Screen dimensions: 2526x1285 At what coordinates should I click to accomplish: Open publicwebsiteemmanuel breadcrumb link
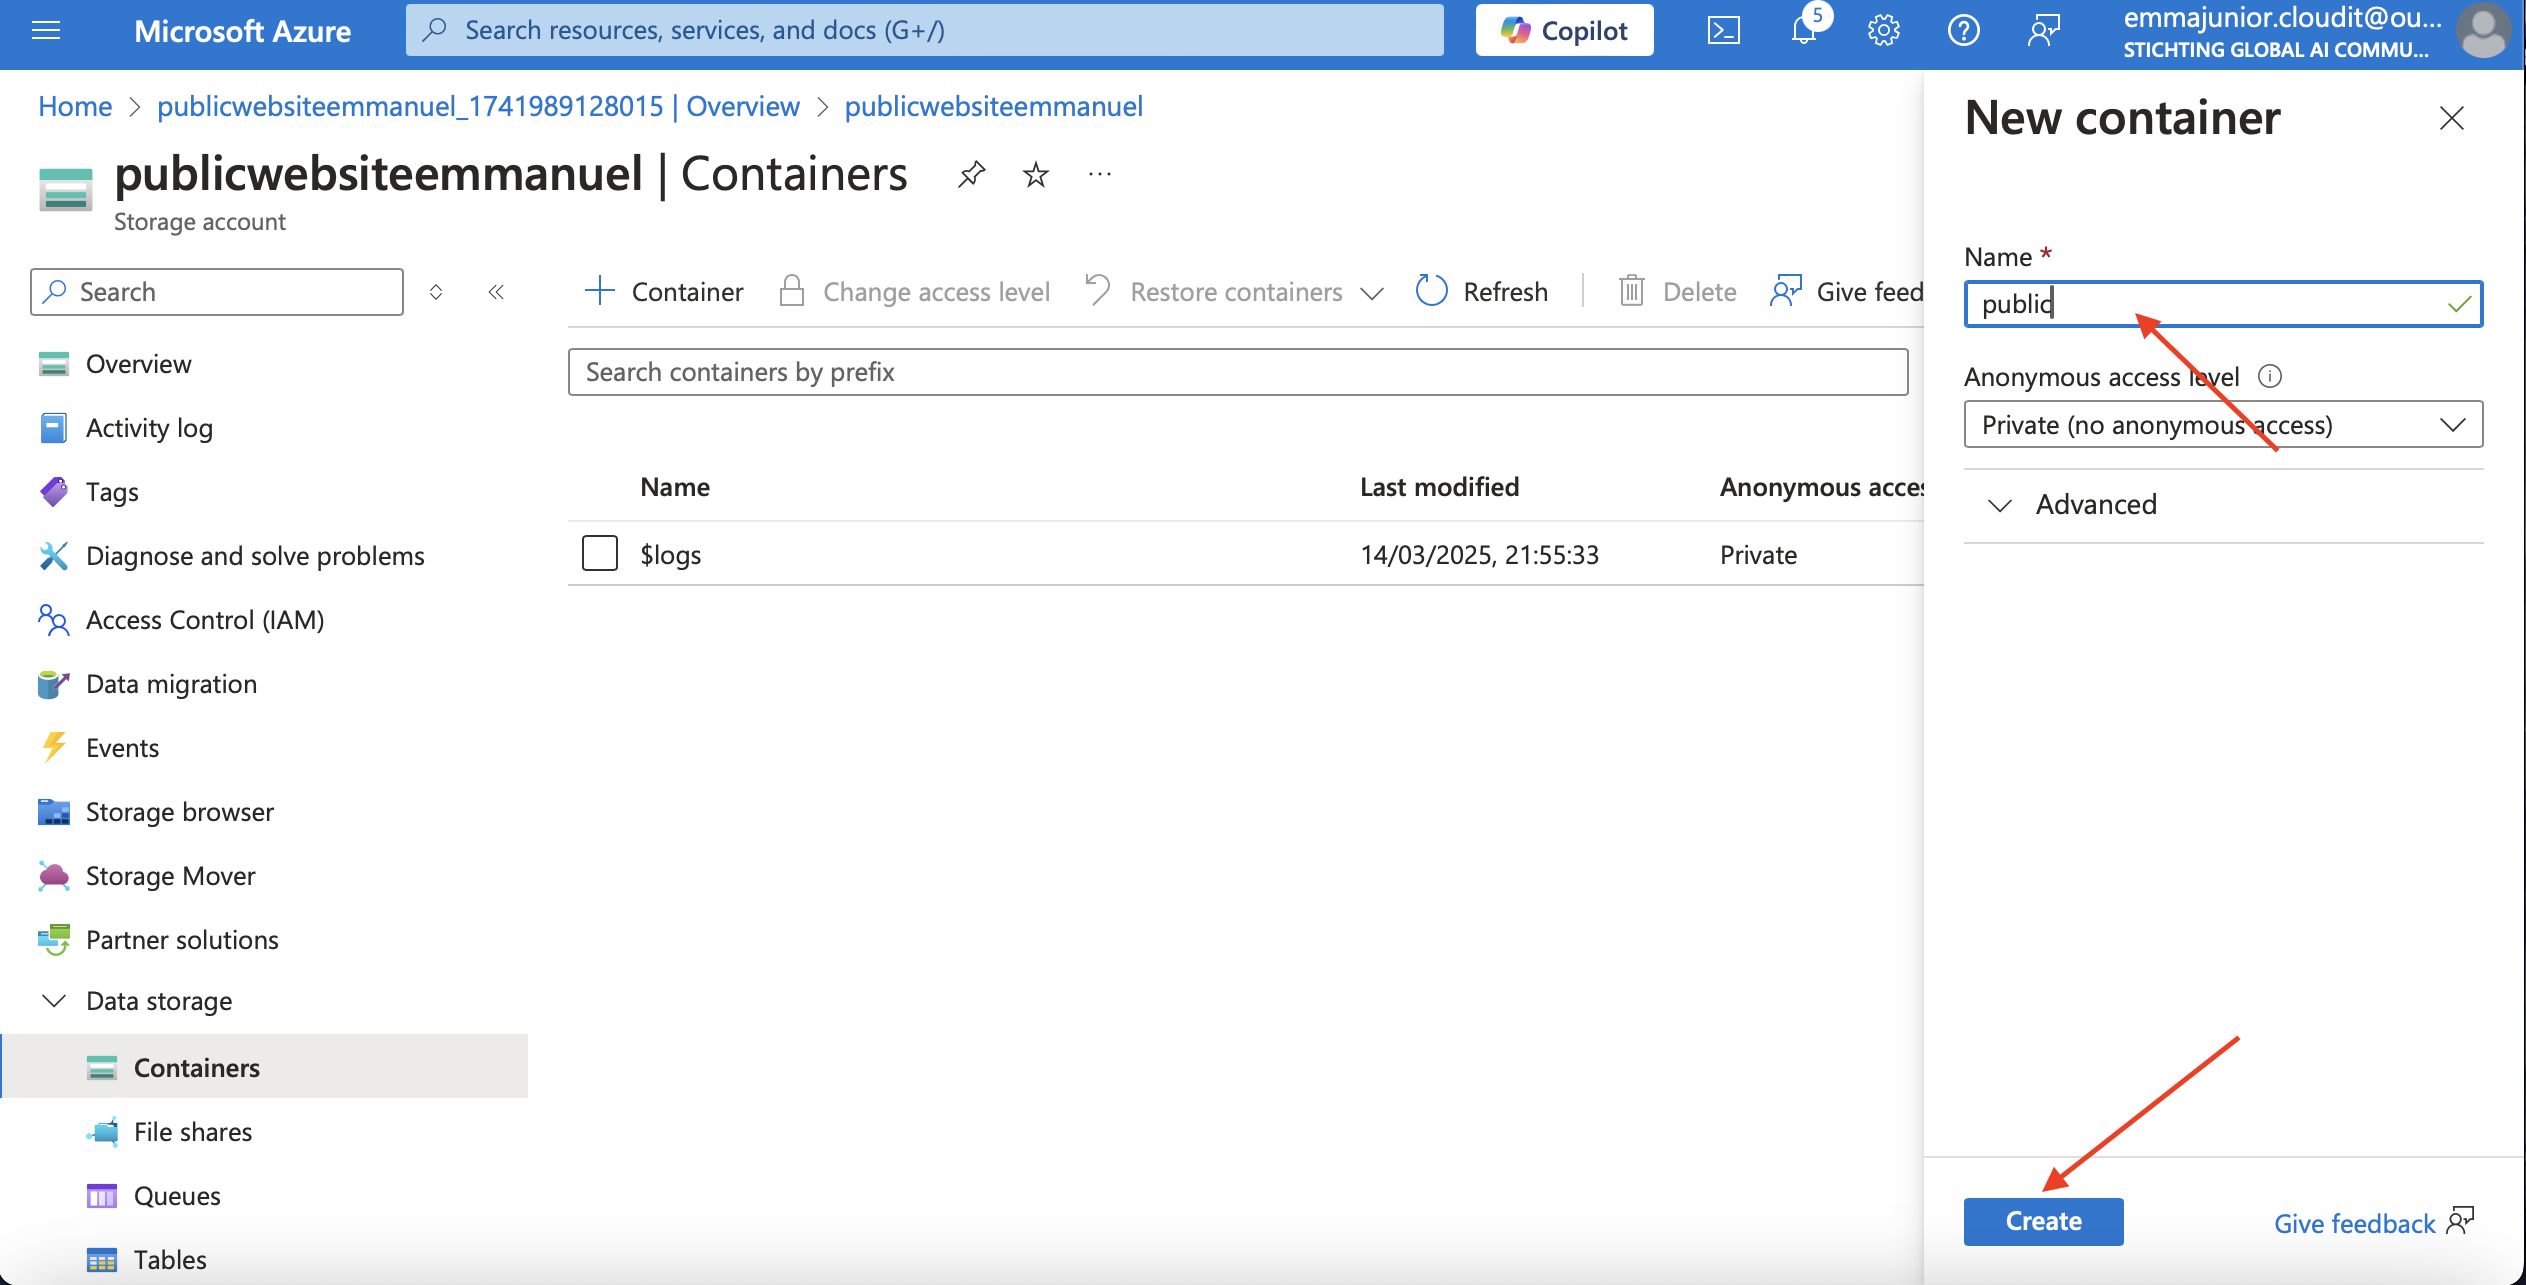(993, 106)
